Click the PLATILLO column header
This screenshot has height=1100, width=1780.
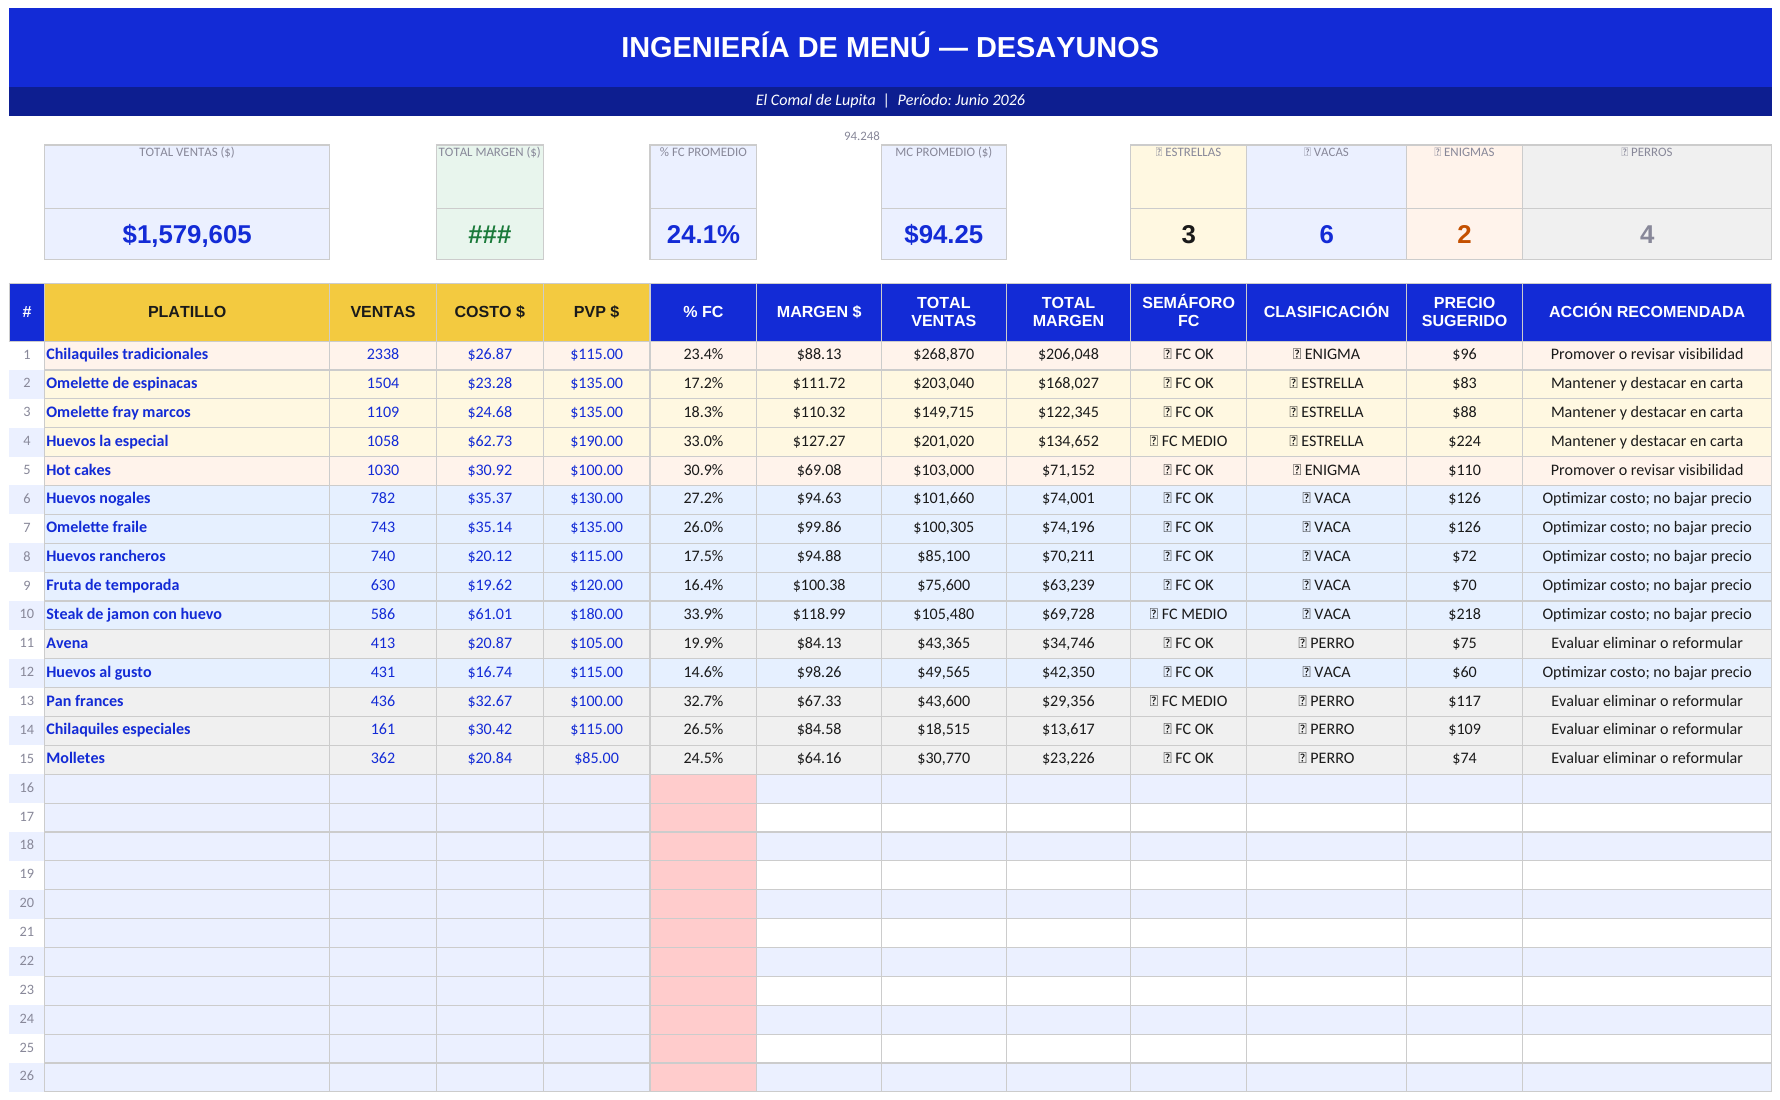[187, 312]
